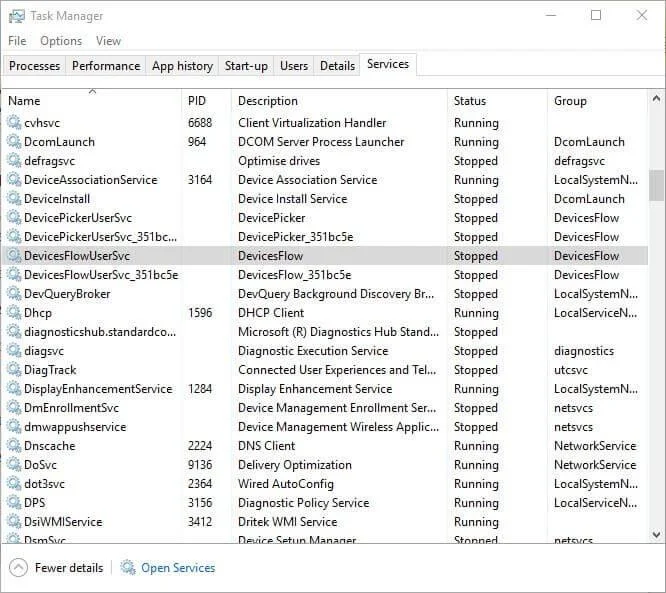Click the gear icon beside dot3svc
Image resolution: width=666 pixels, height=593 pixels.
pos(14,483)
